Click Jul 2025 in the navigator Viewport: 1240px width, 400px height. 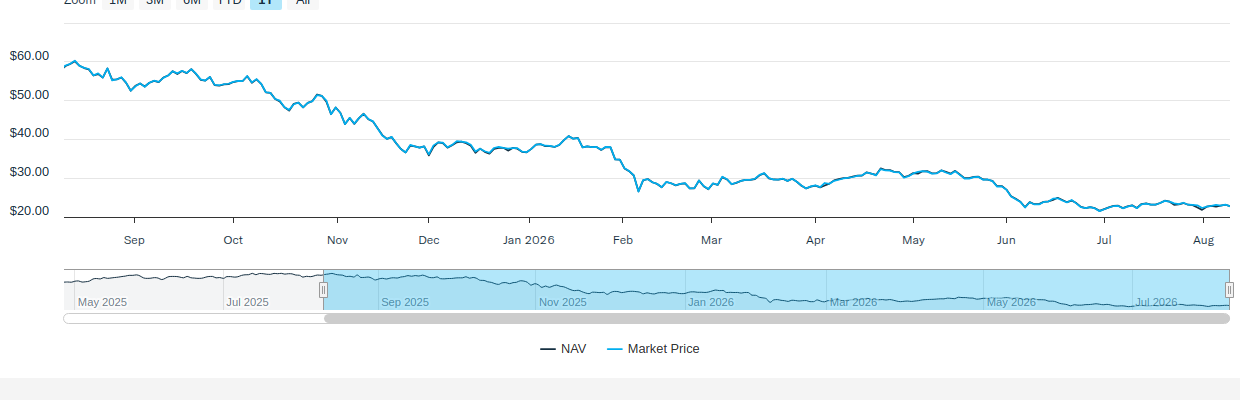click(247, 302)
